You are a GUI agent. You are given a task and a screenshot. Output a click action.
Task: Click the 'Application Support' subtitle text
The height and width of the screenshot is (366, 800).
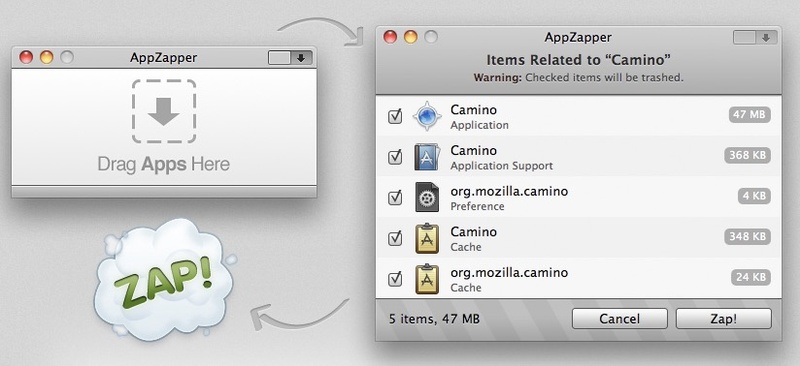click(502, 166)
